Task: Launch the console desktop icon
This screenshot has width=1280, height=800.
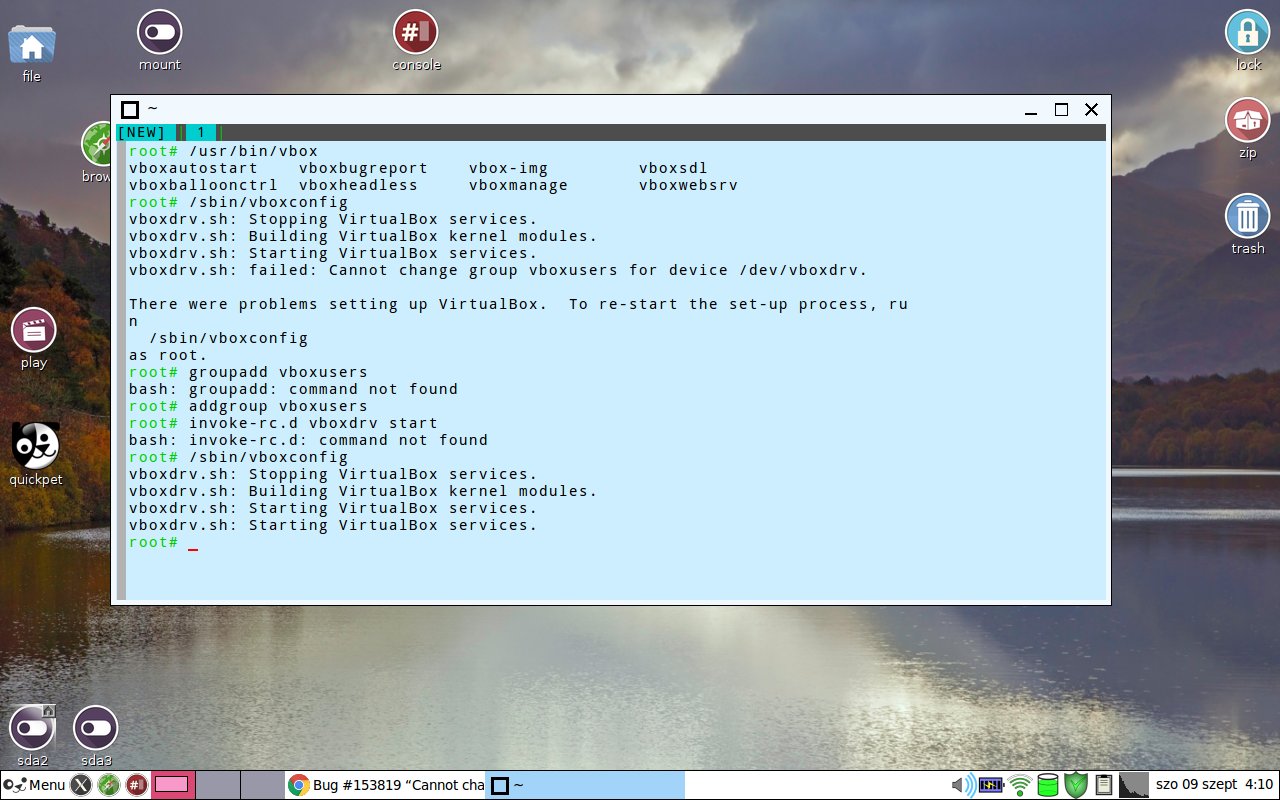Action: [416, 32]
